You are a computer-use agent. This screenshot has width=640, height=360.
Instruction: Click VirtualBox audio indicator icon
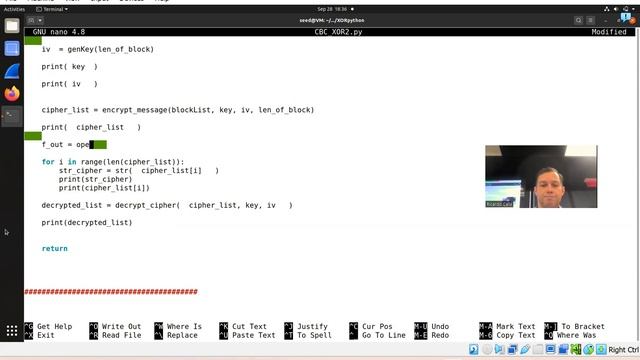[499, 349]
